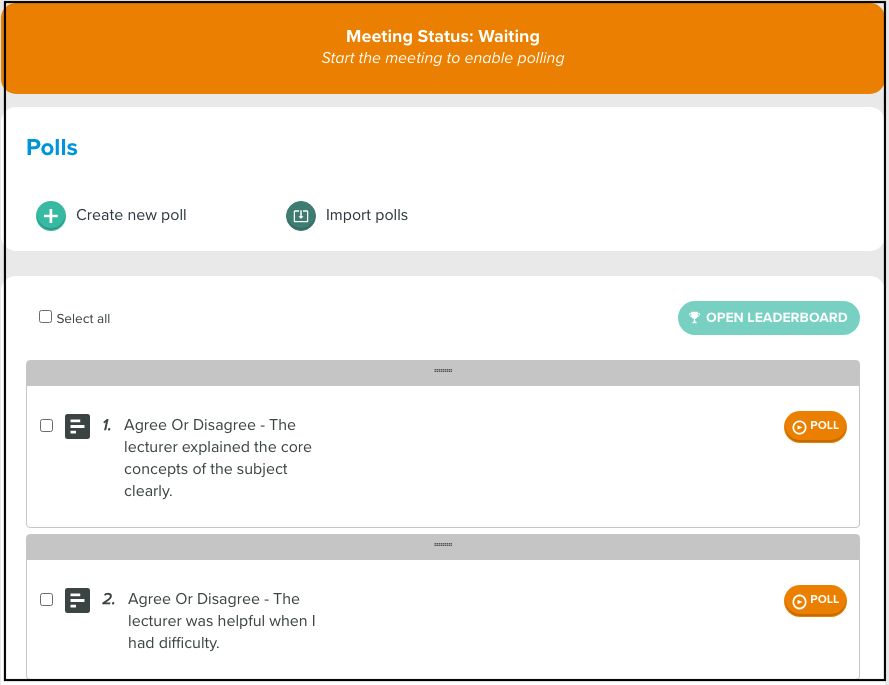The width and height of the screenshot is (889, 685).
Task: Open poll 2 about lecturer being helpful
Action: pos(222,621)
